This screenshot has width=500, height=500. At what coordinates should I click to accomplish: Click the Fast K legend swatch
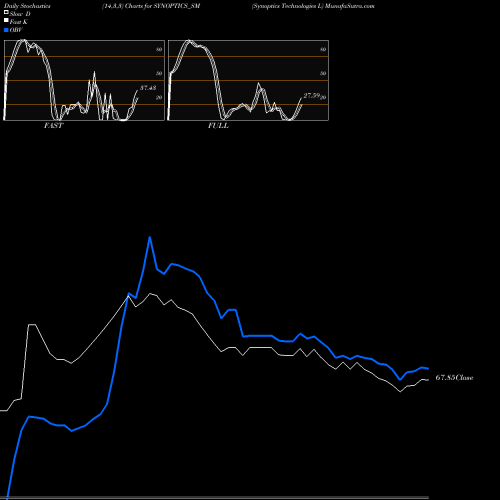click(6, 21)
